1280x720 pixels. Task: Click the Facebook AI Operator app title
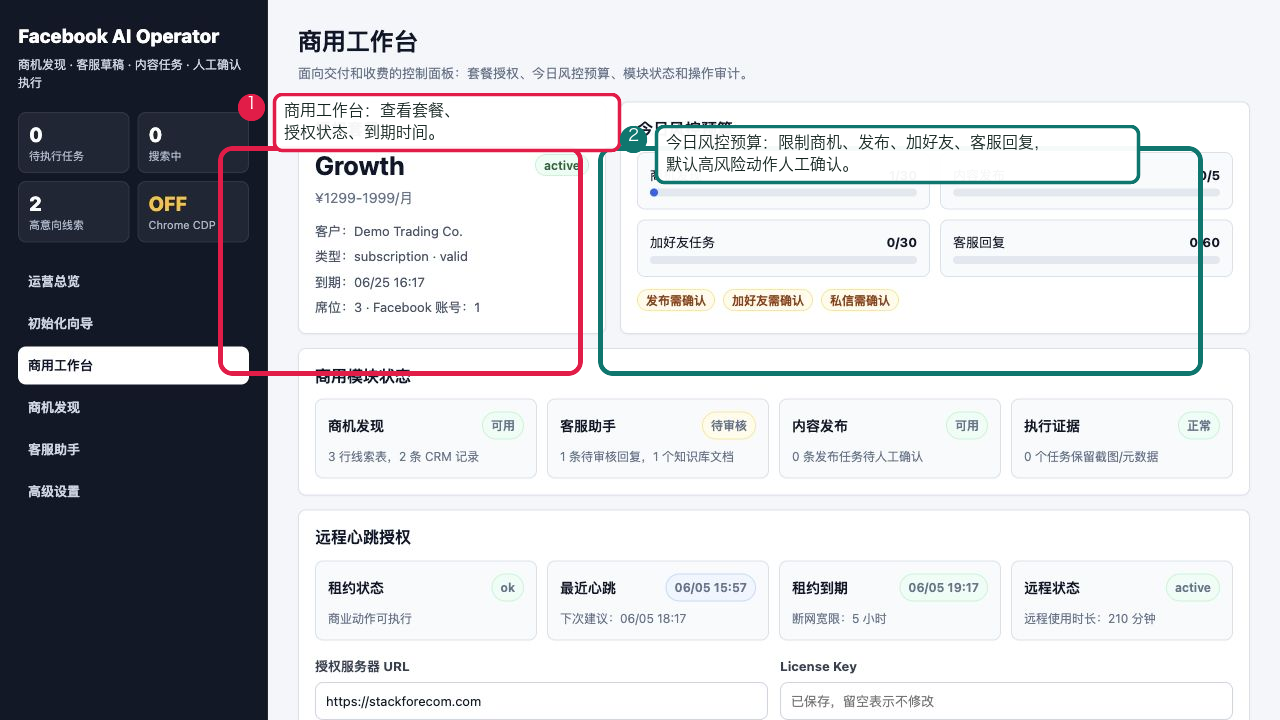click(118, 37)
